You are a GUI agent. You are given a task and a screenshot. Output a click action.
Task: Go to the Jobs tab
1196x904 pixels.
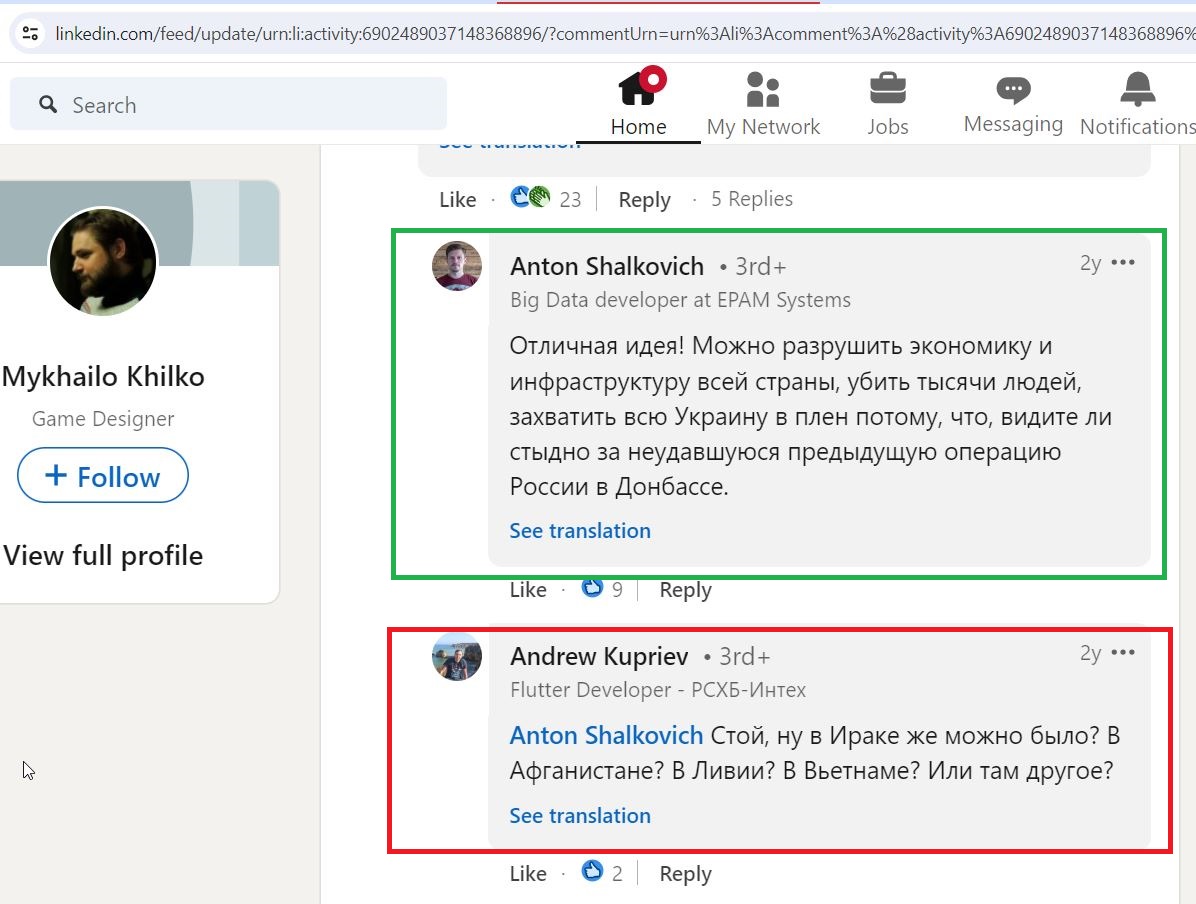click(888, 103)
